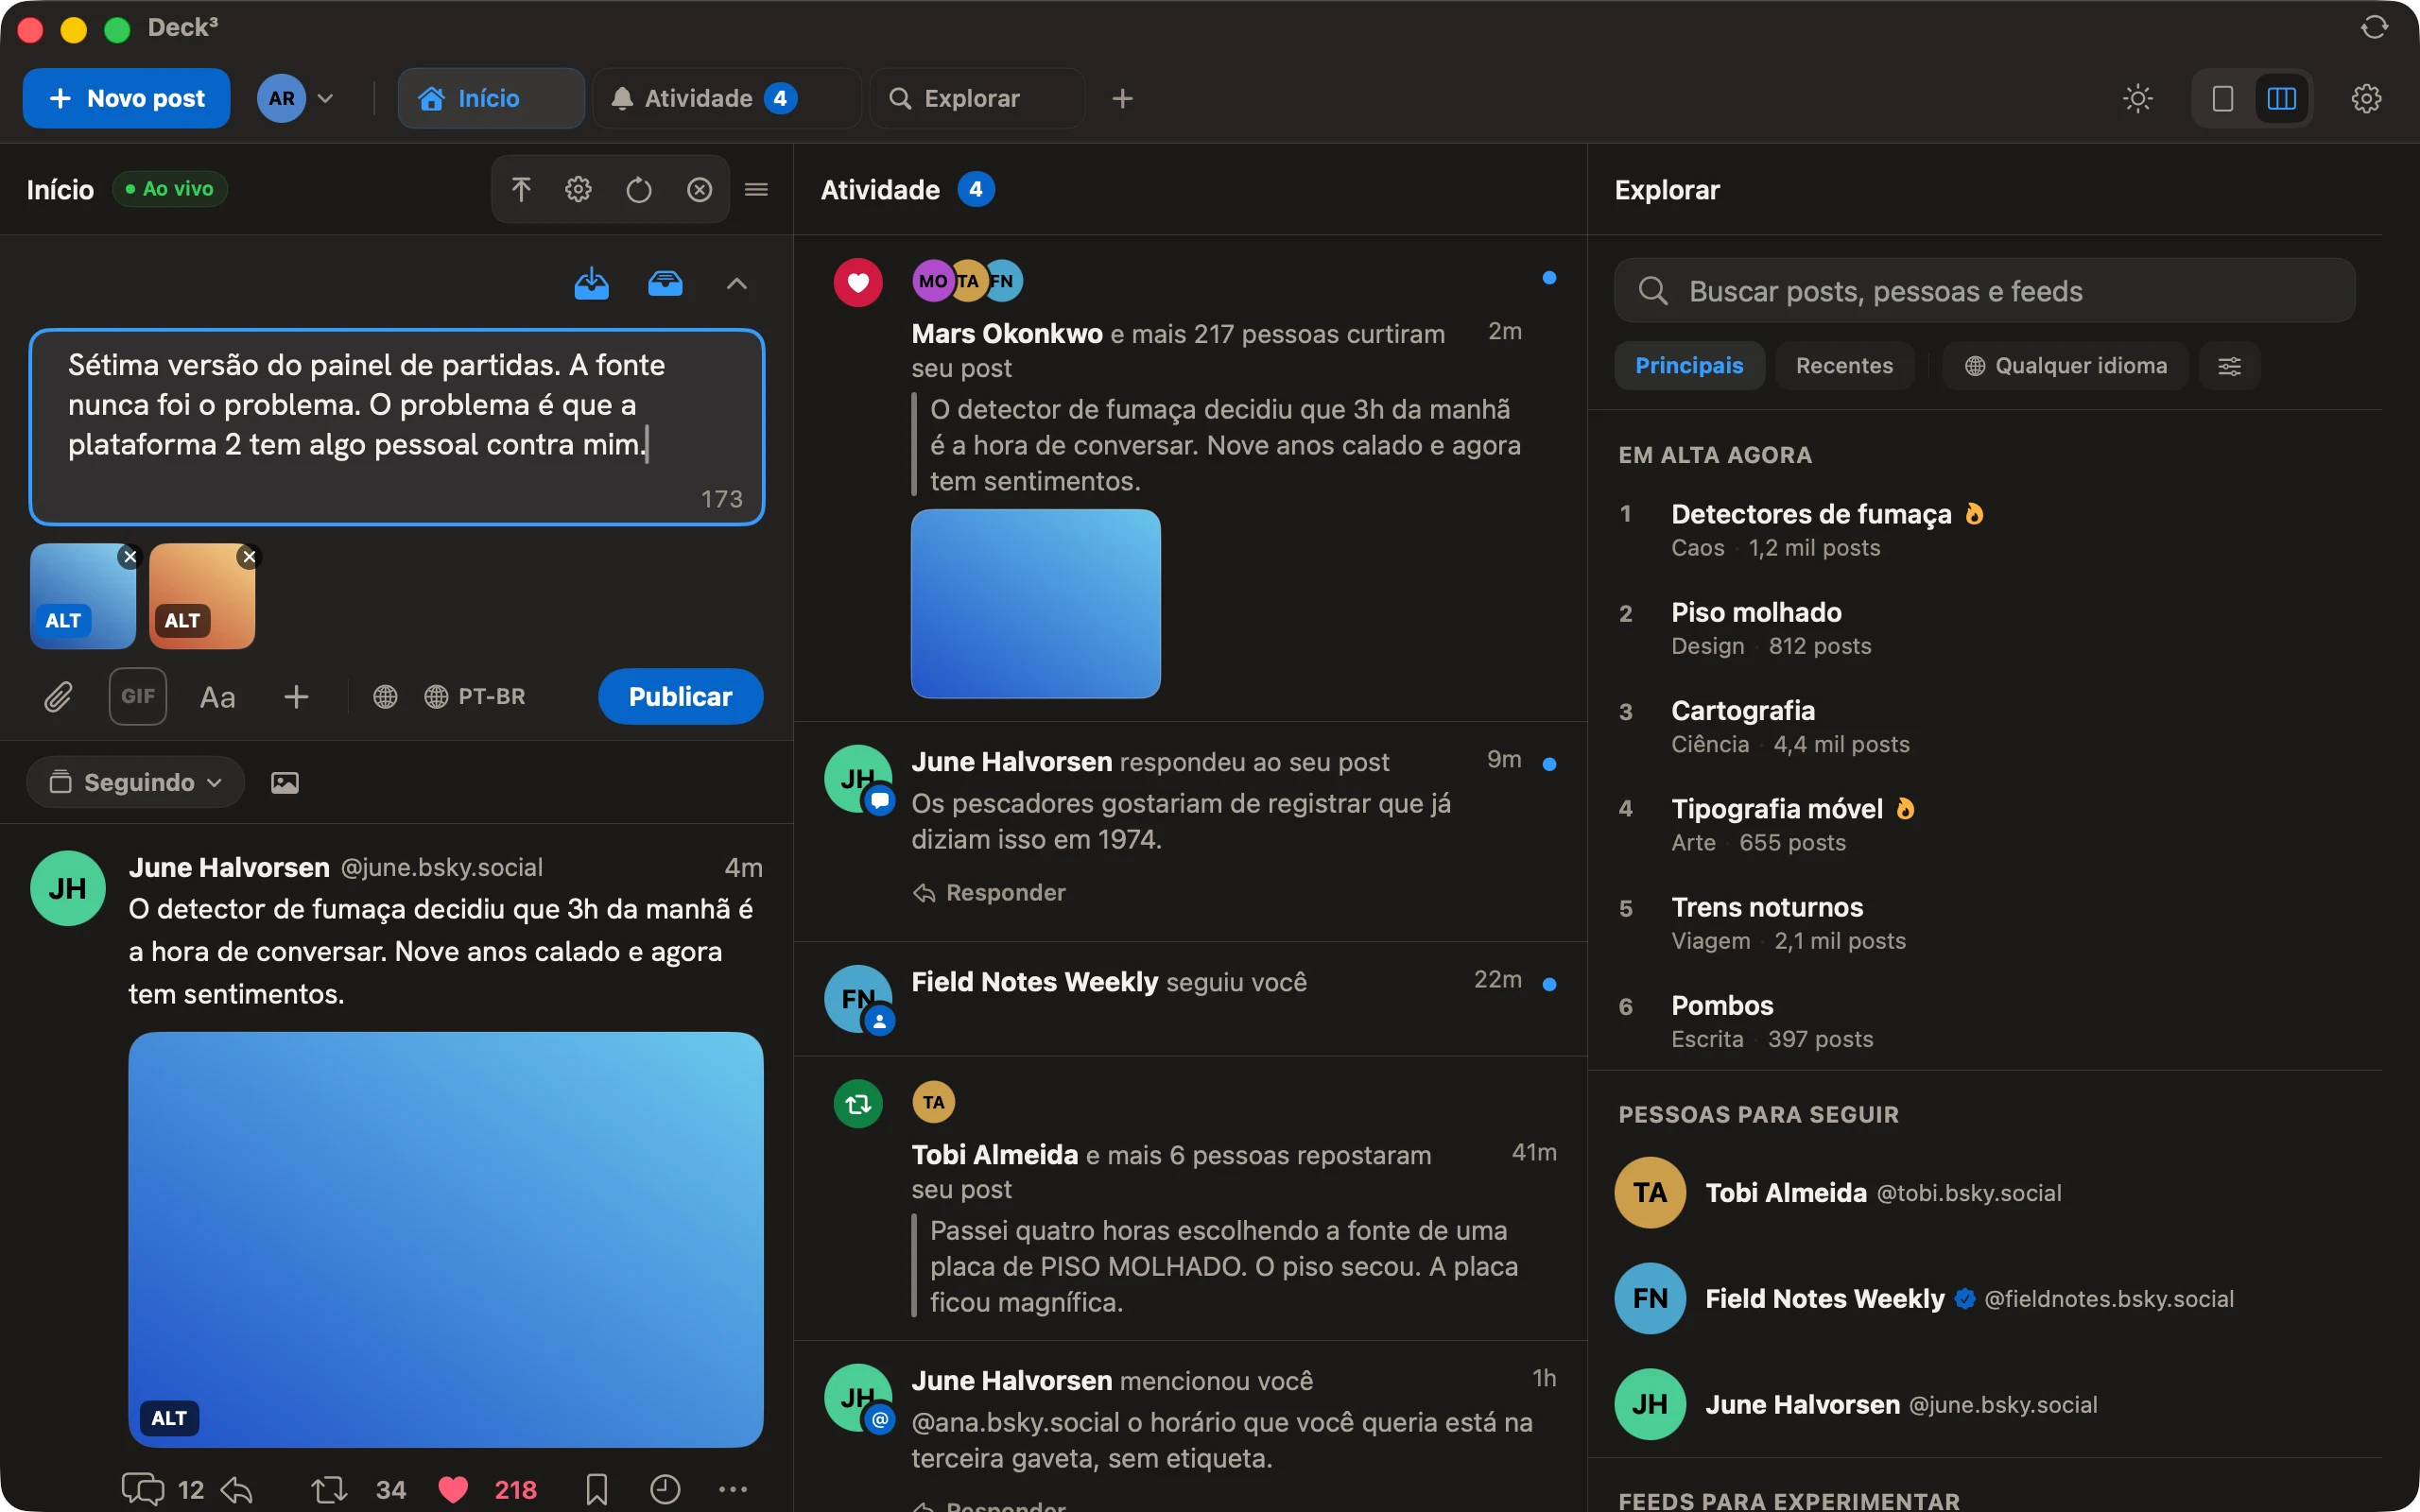This screenshot has height=1512, width=2420.
Task: Remove the blue attached image
Action: (x=130, y=557)
